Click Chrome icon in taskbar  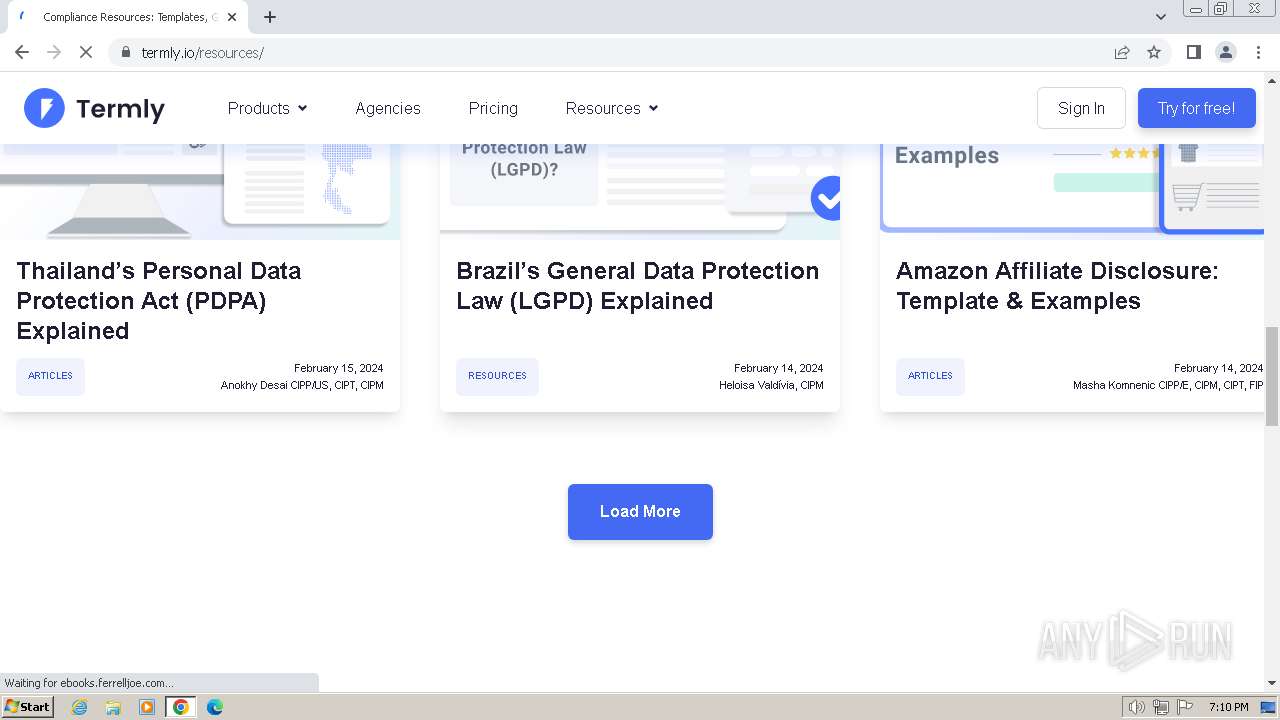[181, 707]
